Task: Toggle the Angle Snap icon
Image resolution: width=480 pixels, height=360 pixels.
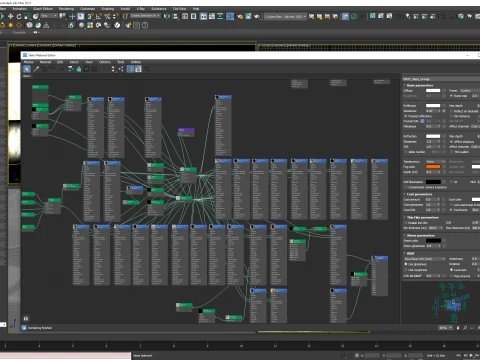Action: pyautogui.click(x=99, y=16)
